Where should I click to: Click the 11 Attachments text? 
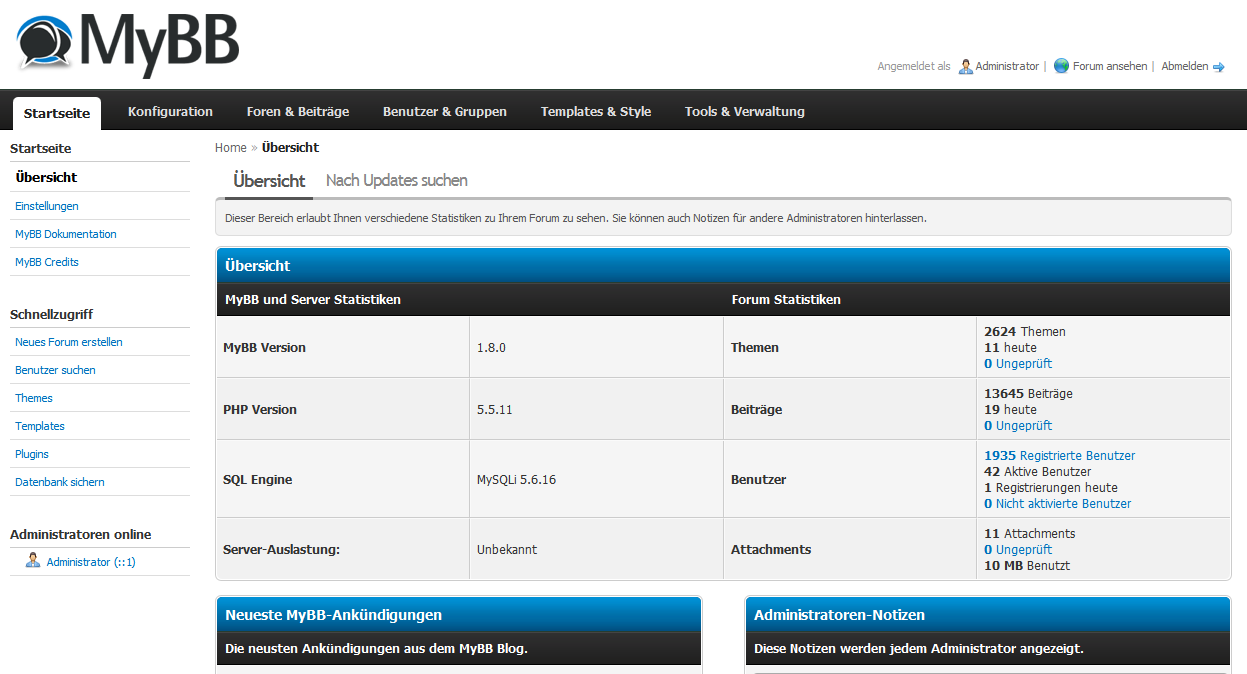coord(1030,534)
